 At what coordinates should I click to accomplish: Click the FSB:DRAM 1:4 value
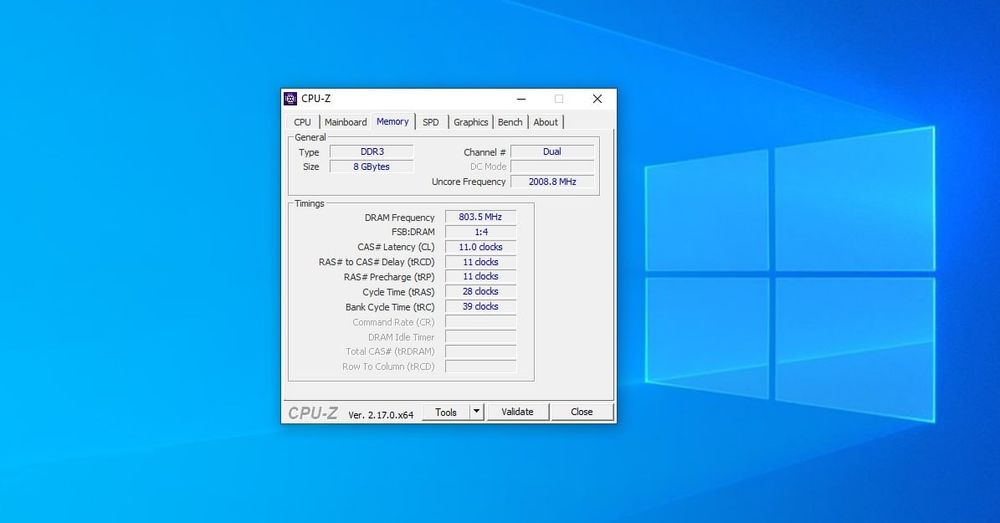480,232
